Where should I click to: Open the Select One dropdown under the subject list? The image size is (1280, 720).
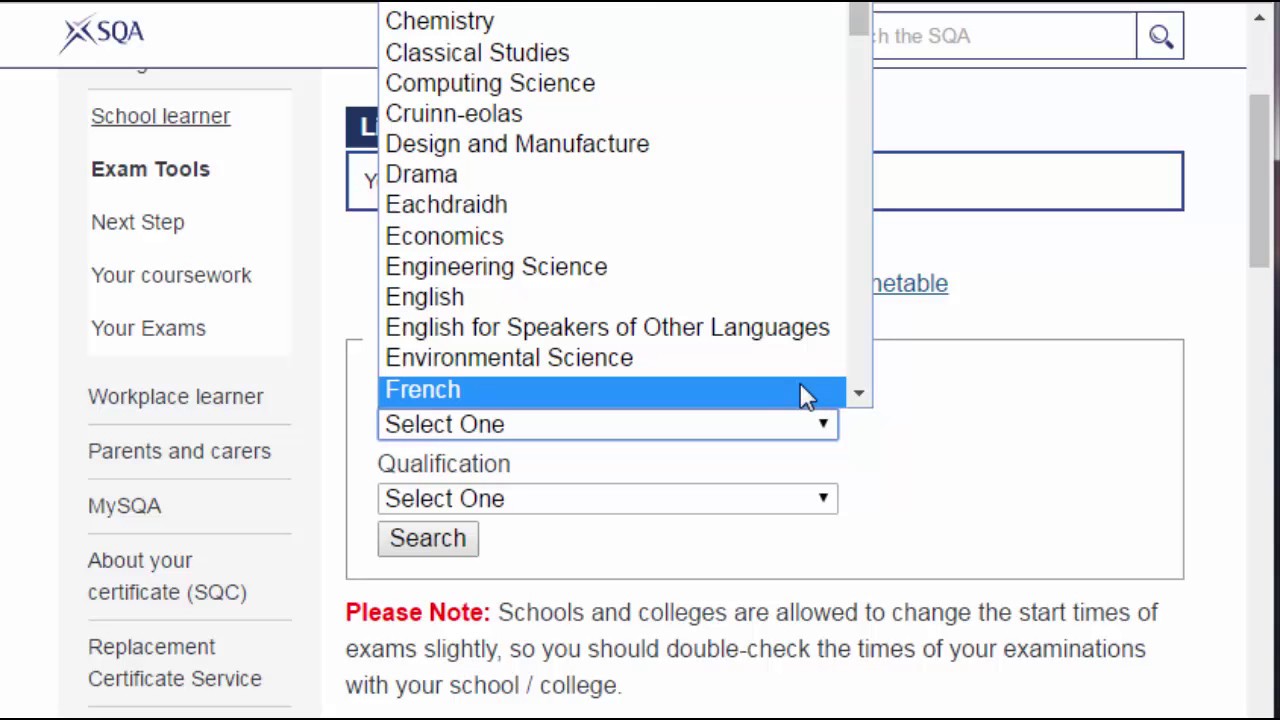[607, 425]
